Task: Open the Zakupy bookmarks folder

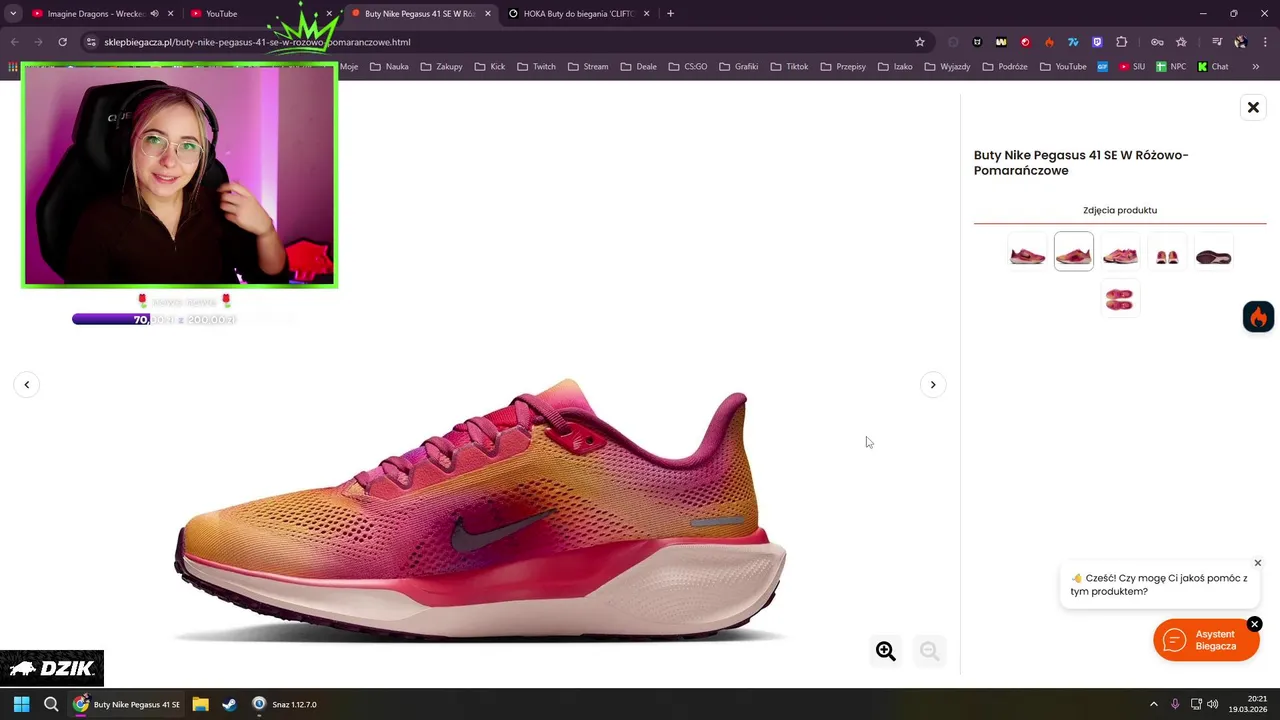Action: pyautogui.click(x=441, y=67)
